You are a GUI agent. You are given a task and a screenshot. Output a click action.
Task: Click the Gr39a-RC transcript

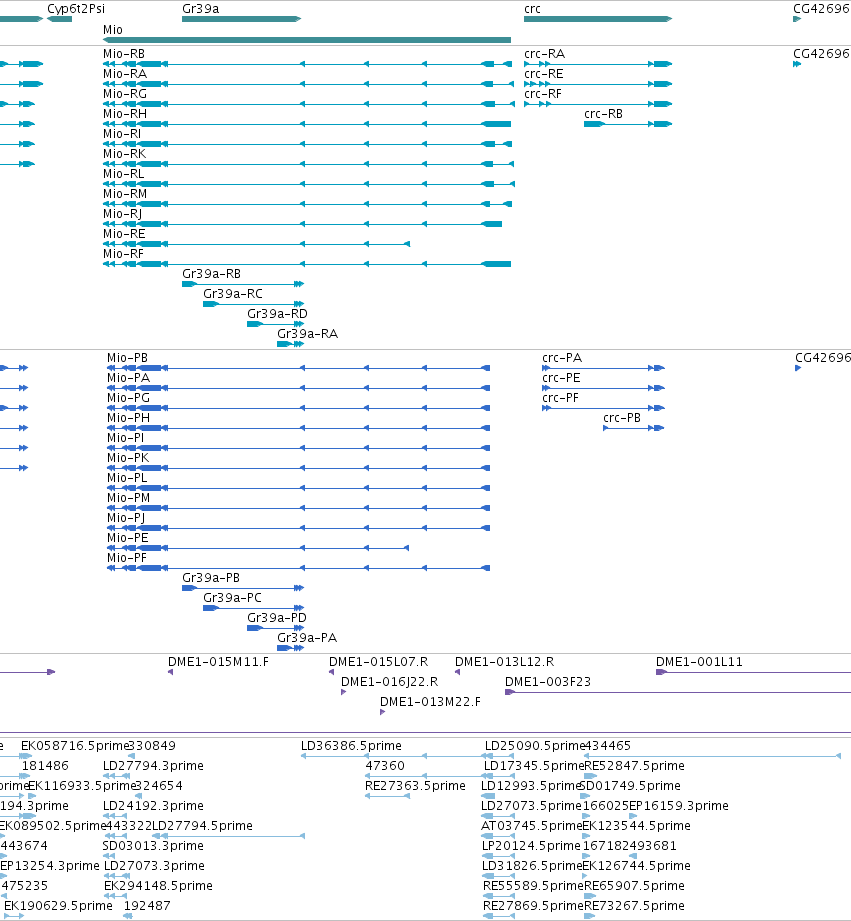tap(233, 294)
